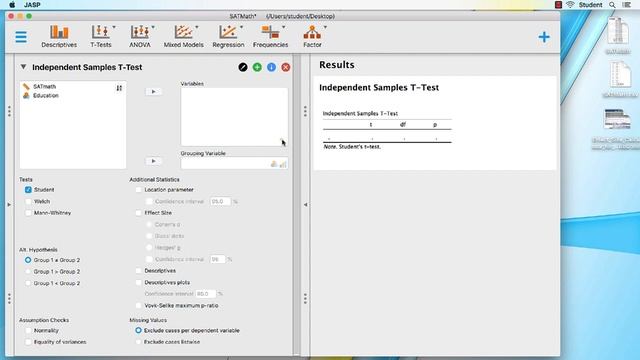The width and height of the screenshot is (640, 360).
Task: Click the blue plus add-modules icon
Action: click(x=544, y=37)
